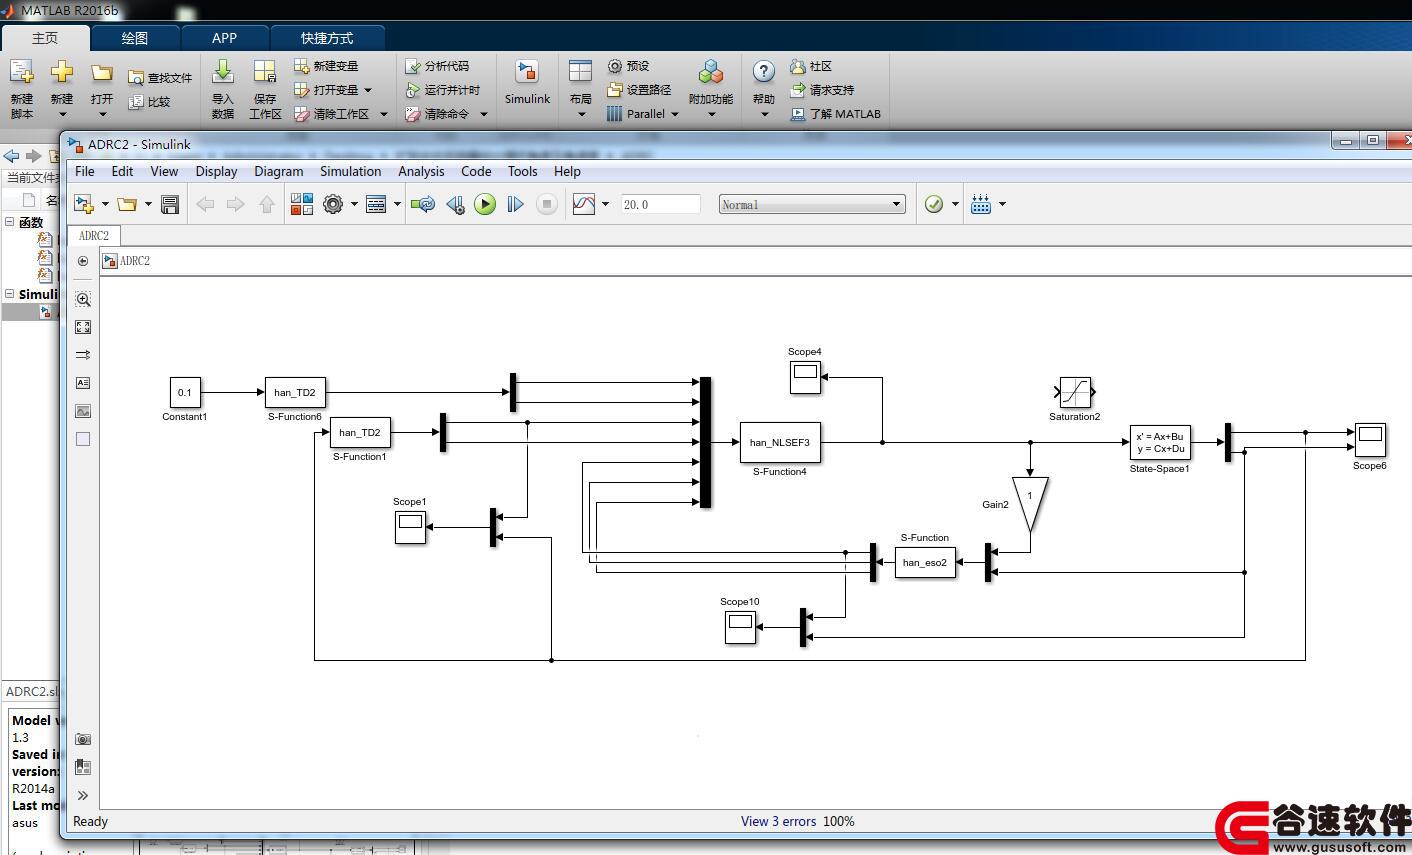Image resolution: width=1412 pixels, height=855 pixels.
Task: Select the han_eso2 S-Function block
Action: (925, 562)
